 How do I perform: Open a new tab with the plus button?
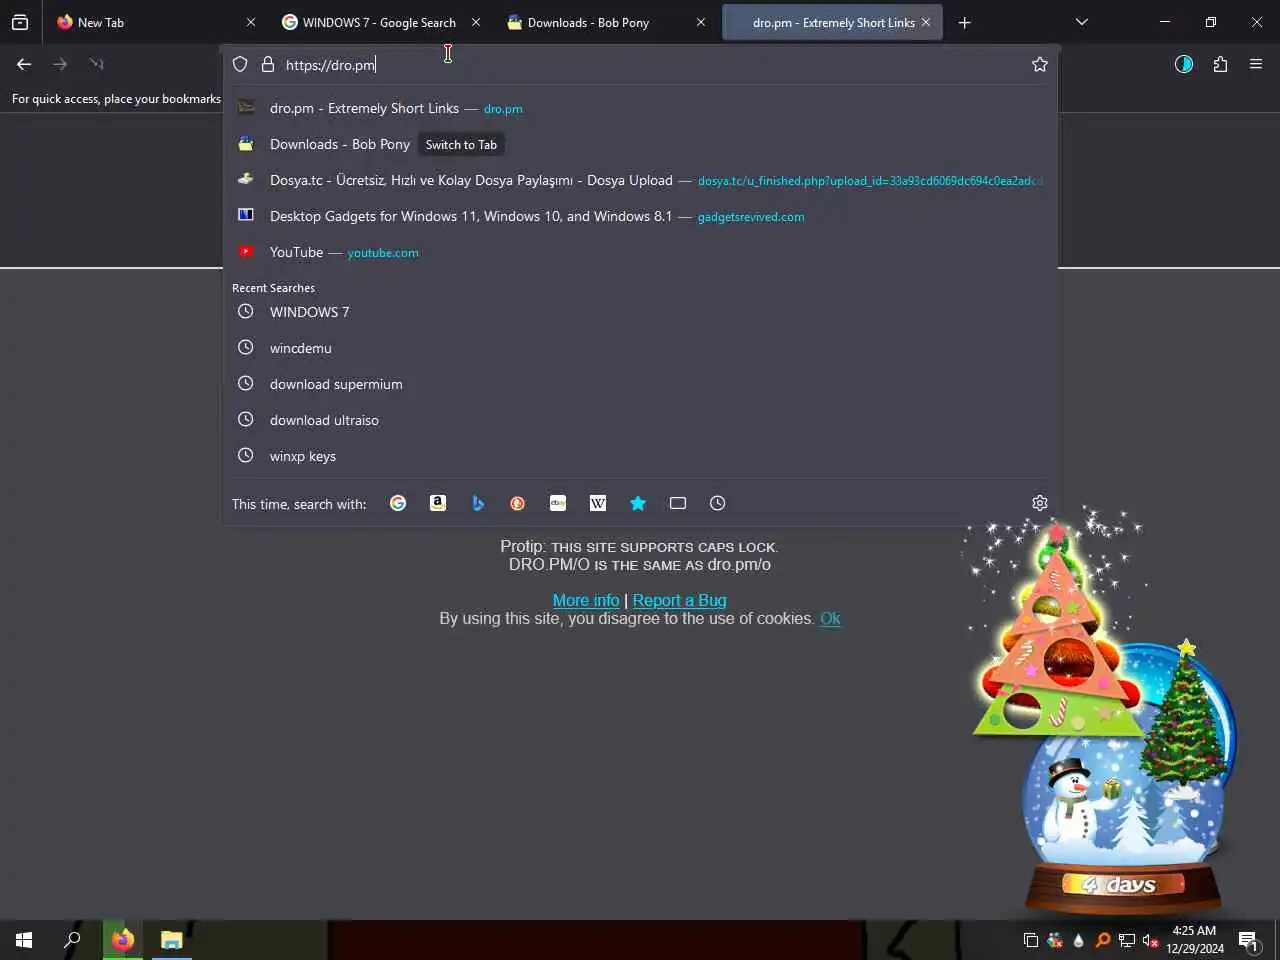pos(964,22)
